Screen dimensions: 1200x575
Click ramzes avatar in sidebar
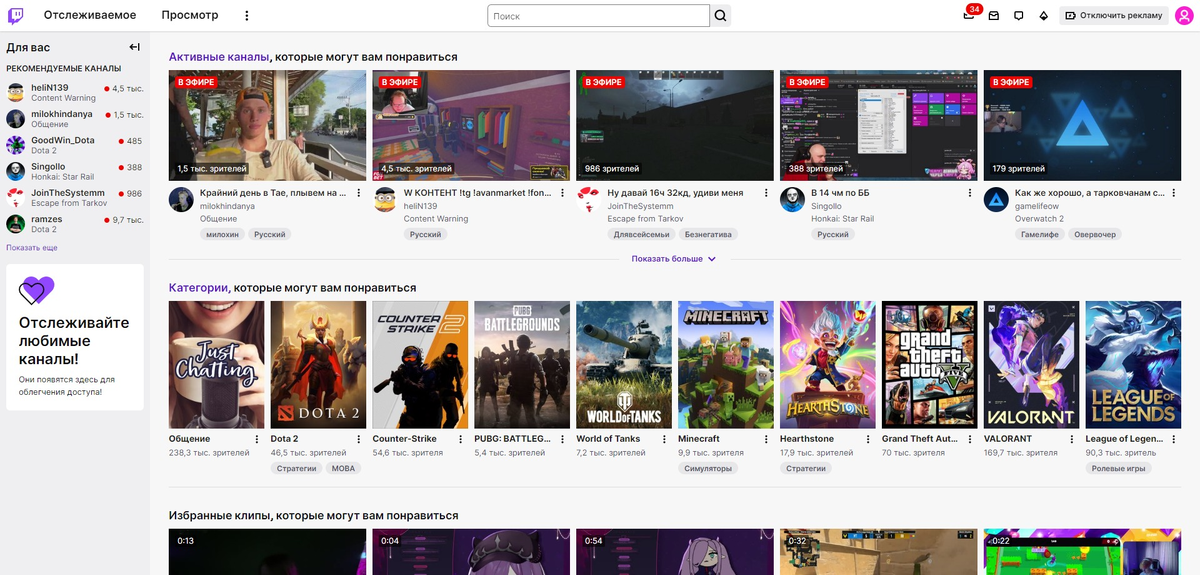16,224
